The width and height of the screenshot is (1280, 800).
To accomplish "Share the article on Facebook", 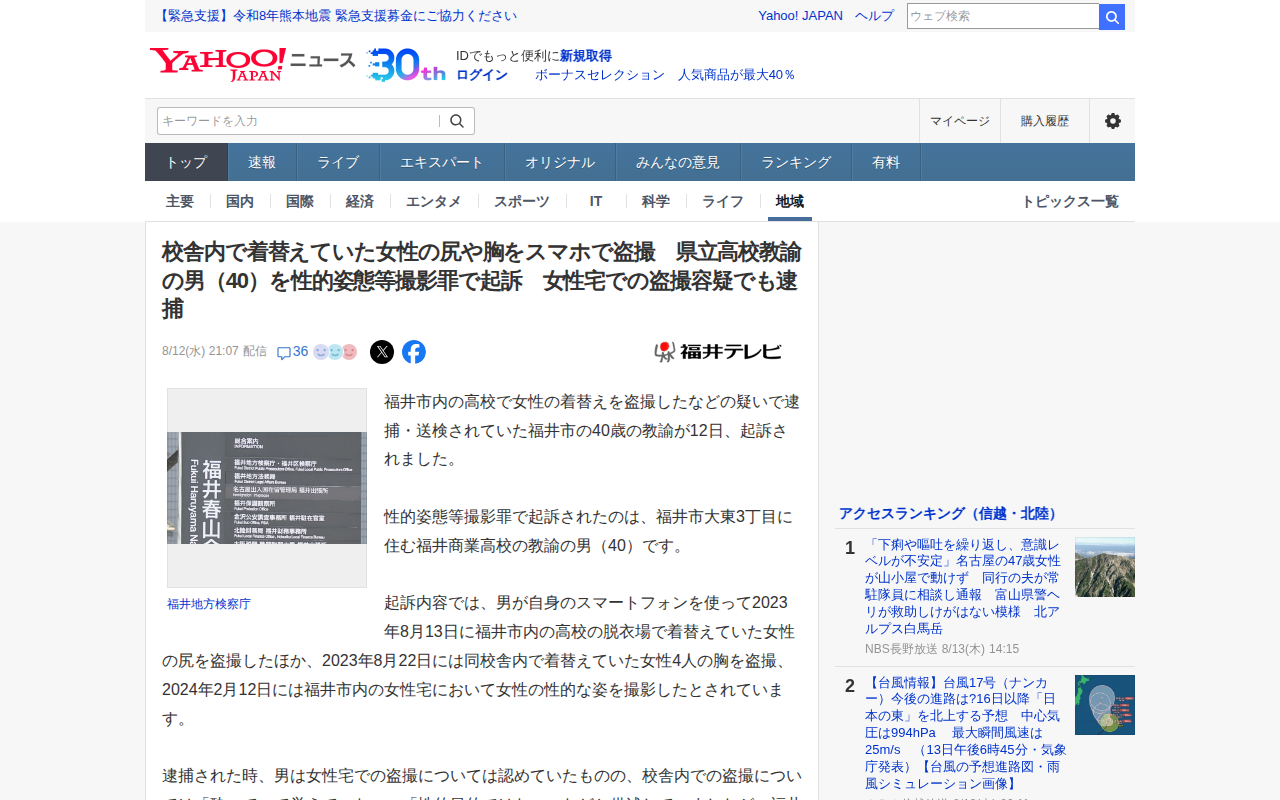I will (x=414, y=352).
